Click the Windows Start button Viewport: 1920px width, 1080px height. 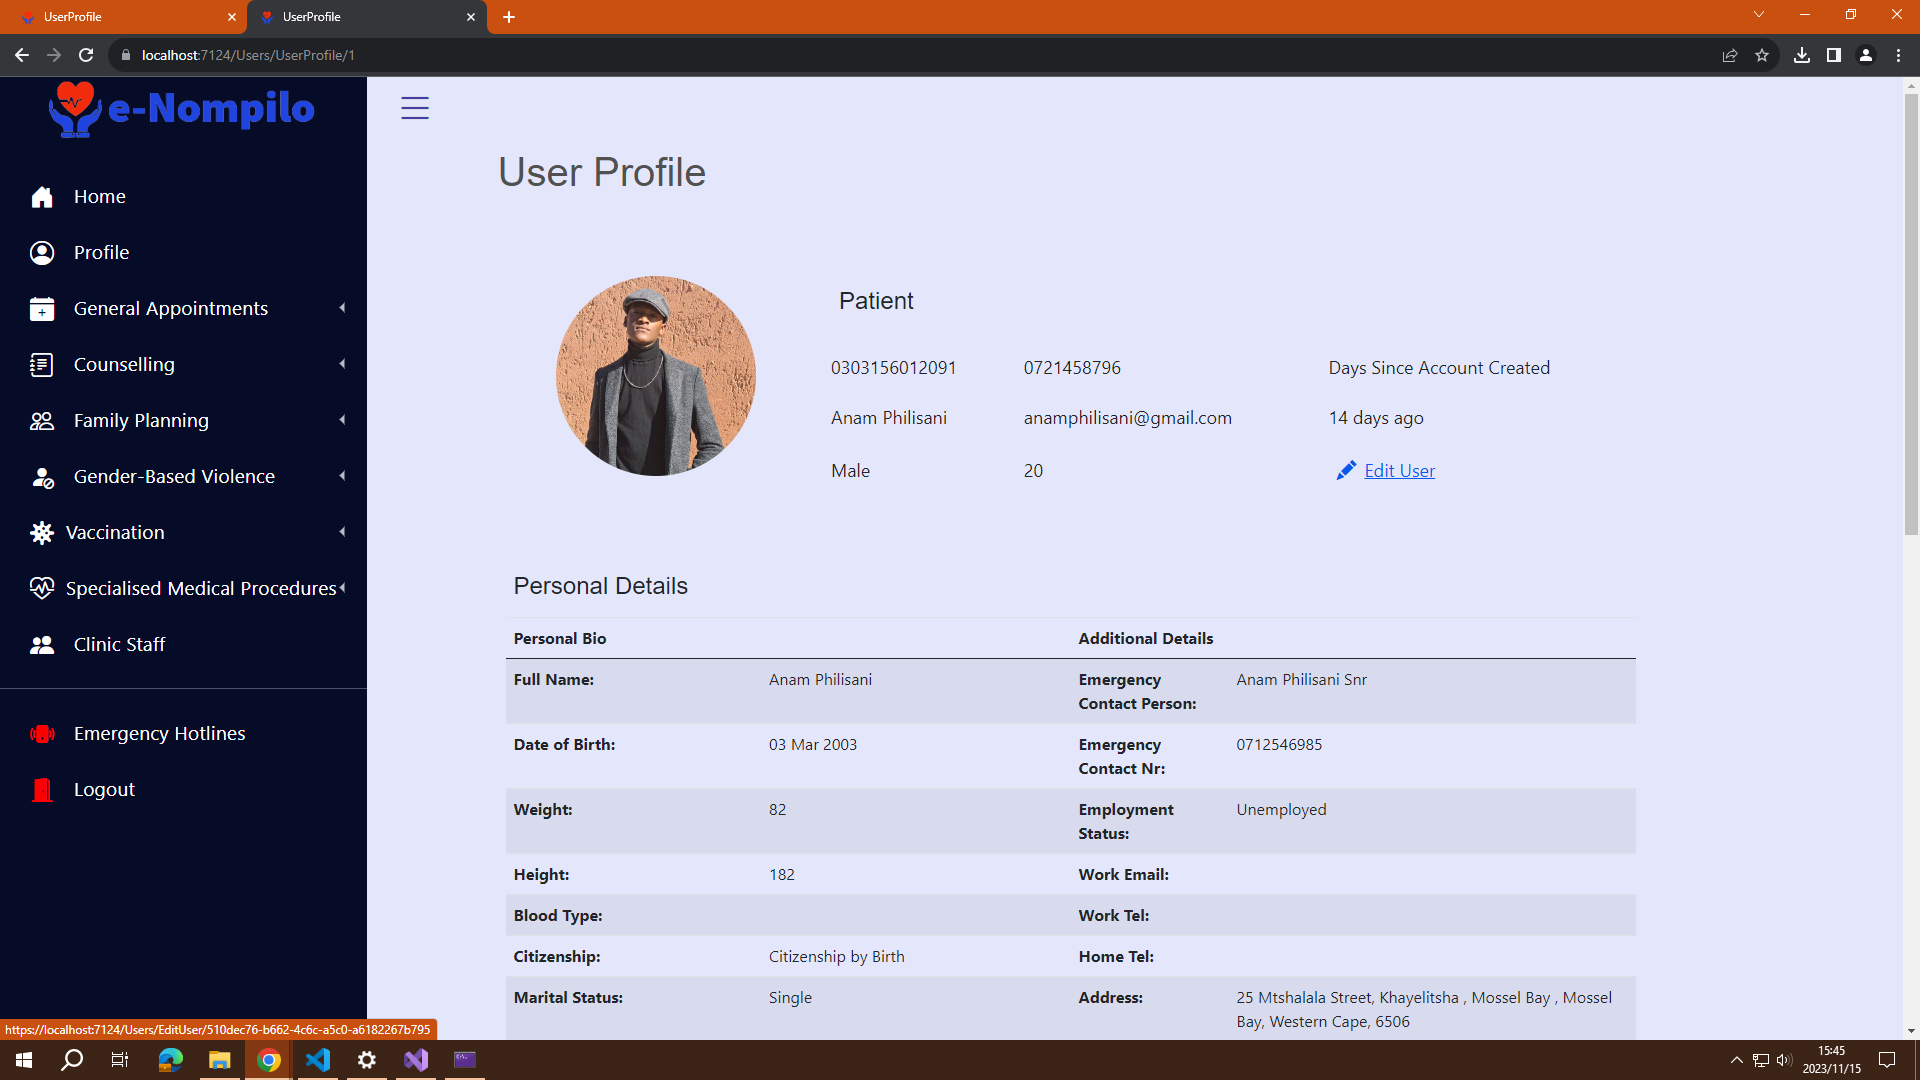coord(24,1060)
